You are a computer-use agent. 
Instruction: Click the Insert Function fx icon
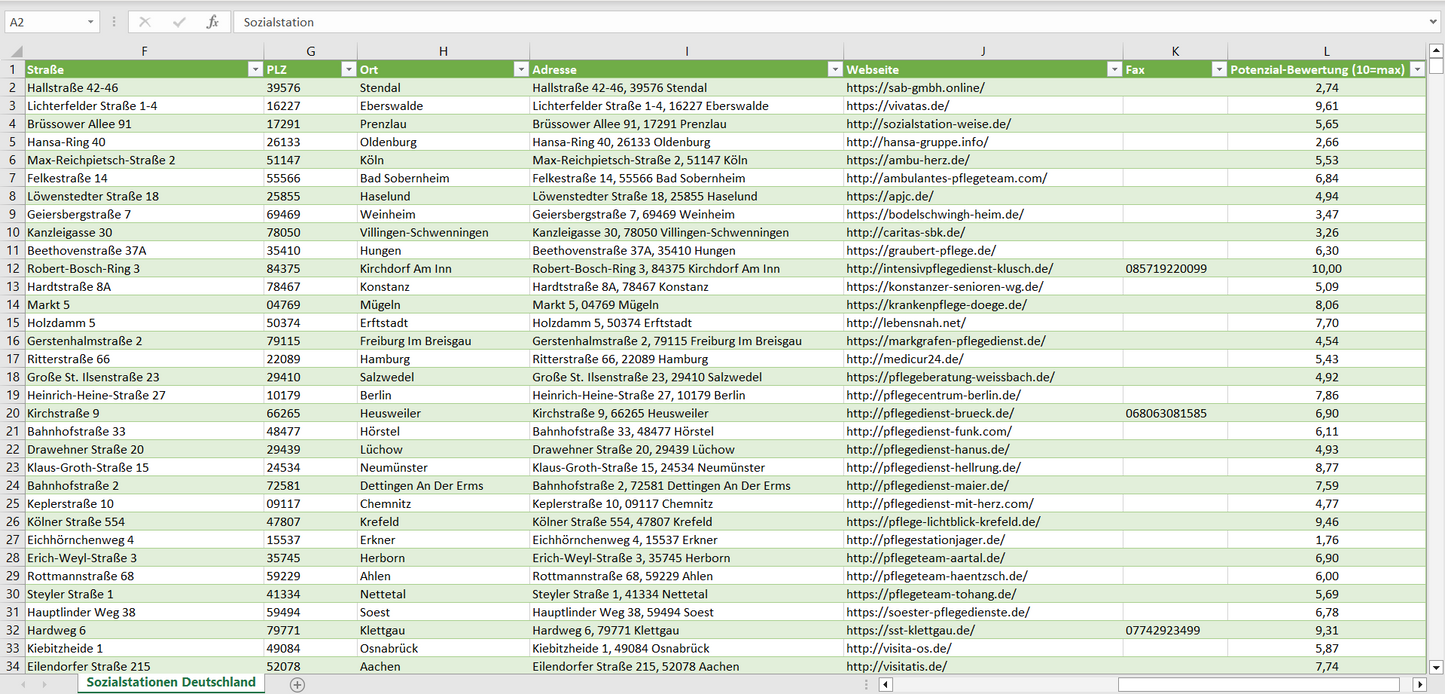[212, 22]
